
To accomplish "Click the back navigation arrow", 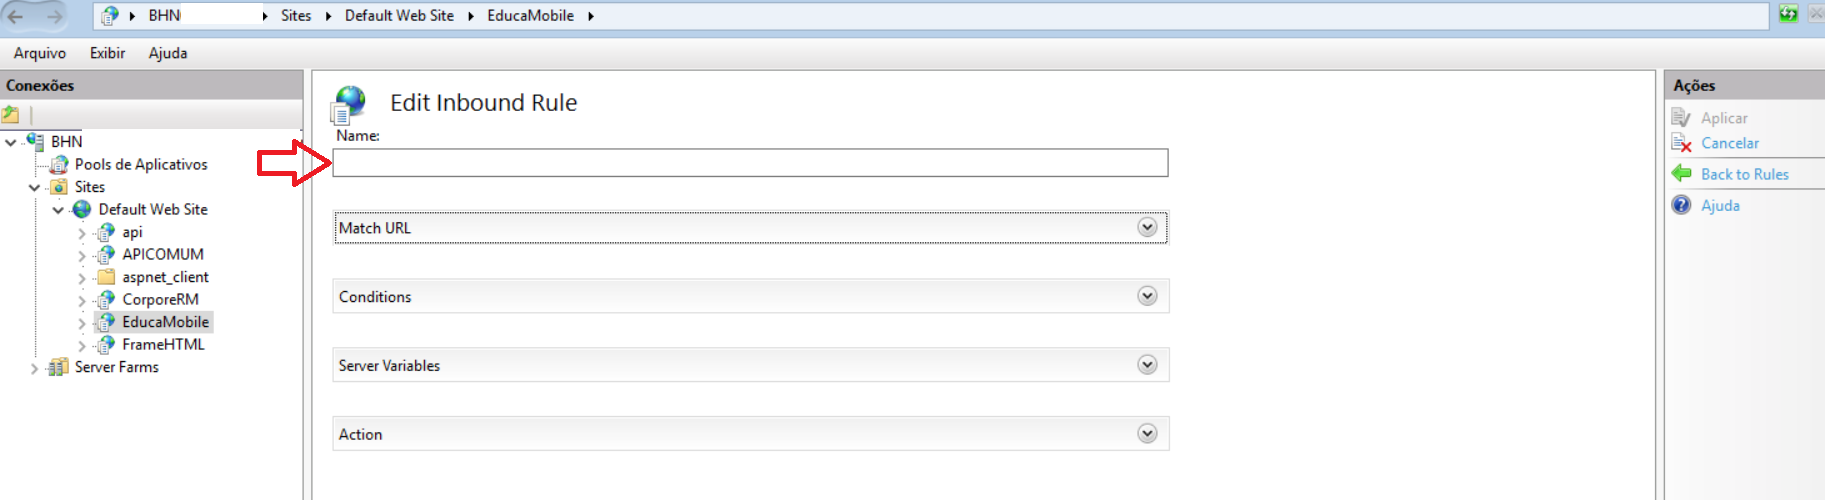I will click(x=16, y=16).
